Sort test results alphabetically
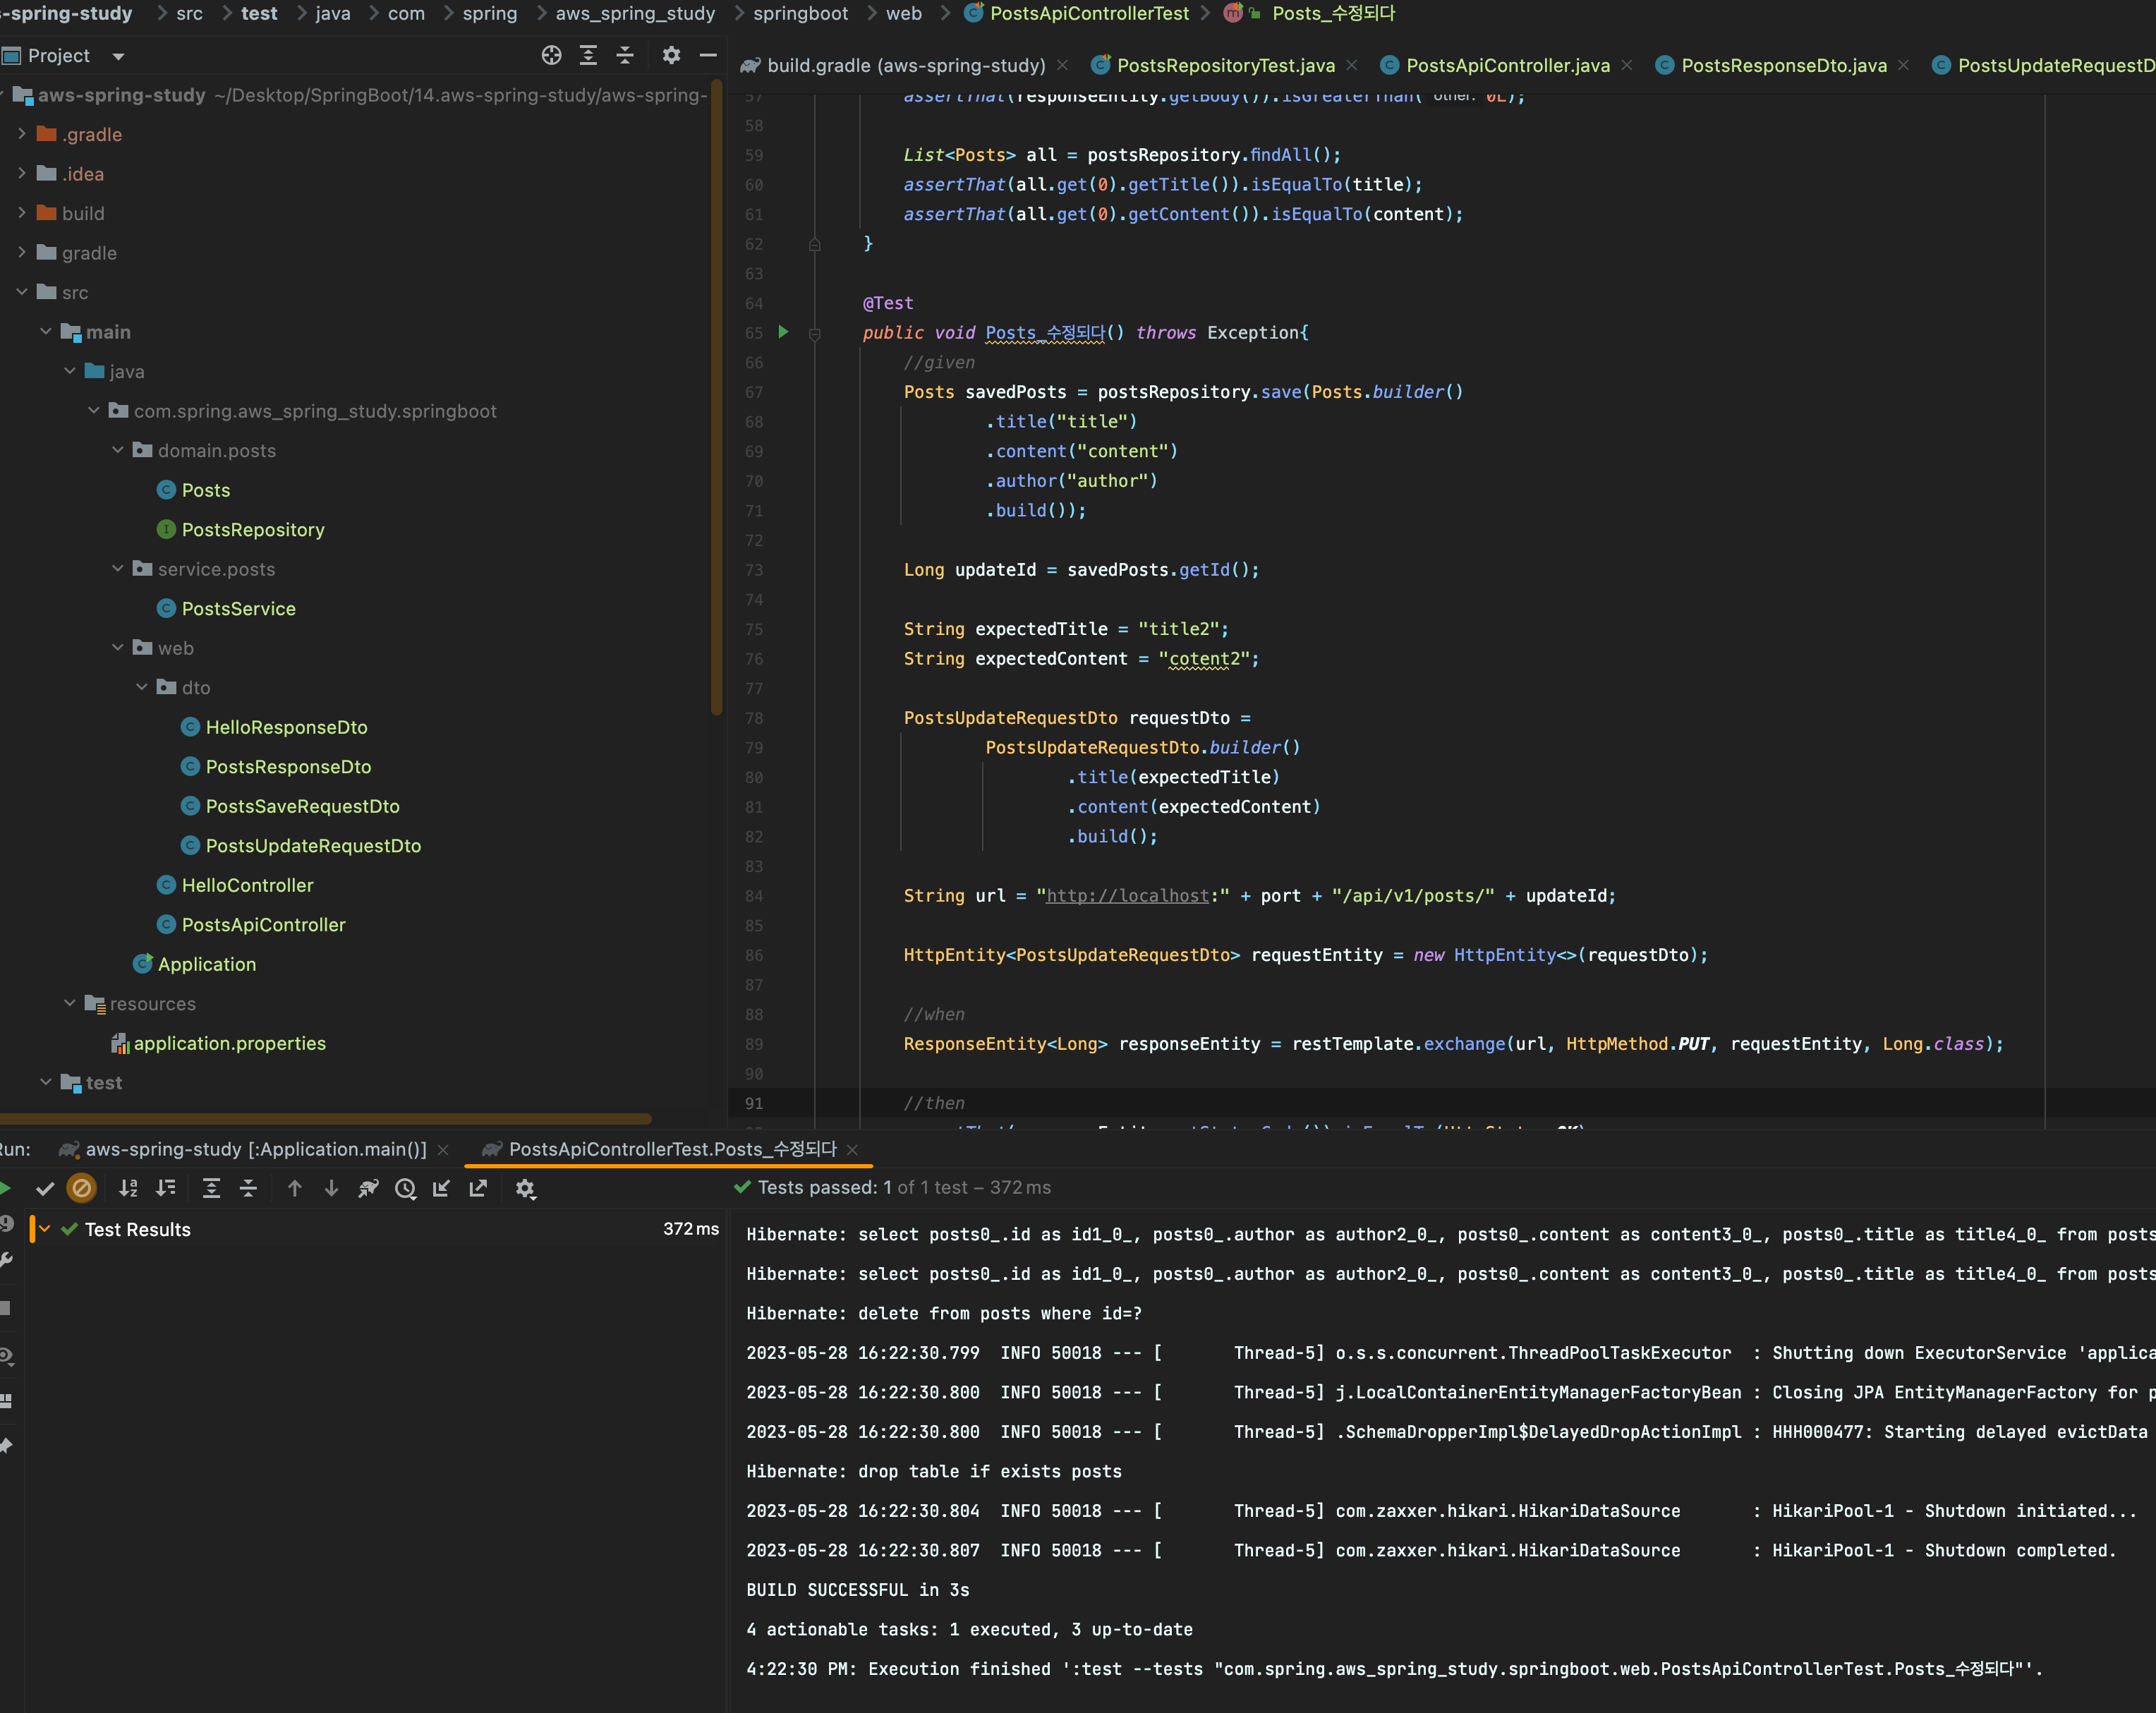This screenshot has height=1713, width=2156. click(128, 1189)
